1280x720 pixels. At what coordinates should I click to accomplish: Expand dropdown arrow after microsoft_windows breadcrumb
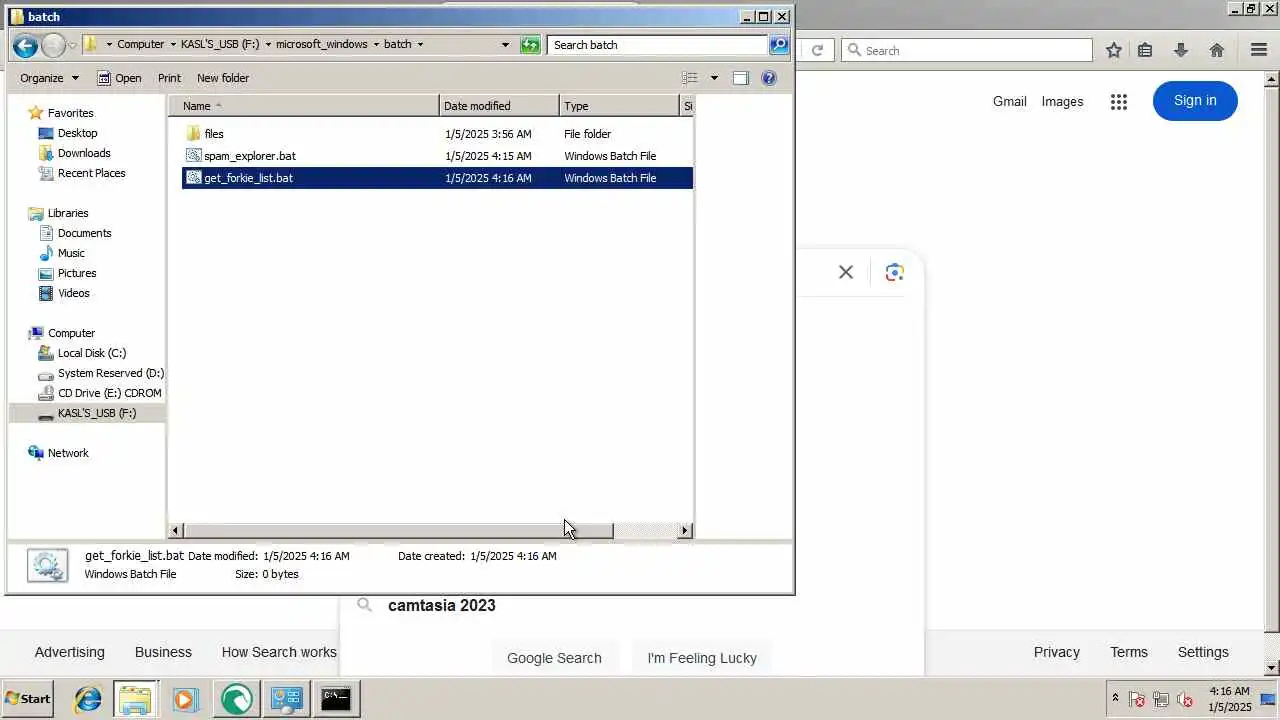tap(376, 45)
